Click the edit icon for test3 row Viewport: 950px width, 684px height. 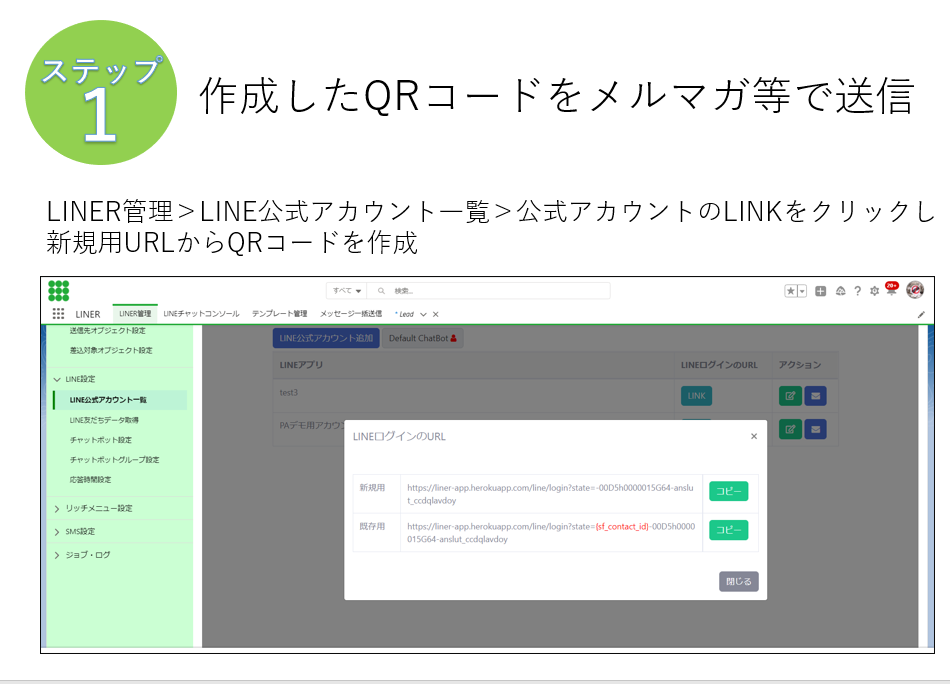(790, 396)
